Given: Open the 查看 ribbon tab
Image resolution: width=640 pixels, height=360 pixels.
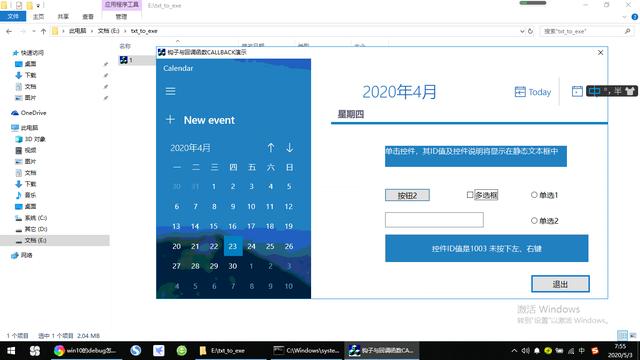Looking at the screenshot, I should [88, 17].
